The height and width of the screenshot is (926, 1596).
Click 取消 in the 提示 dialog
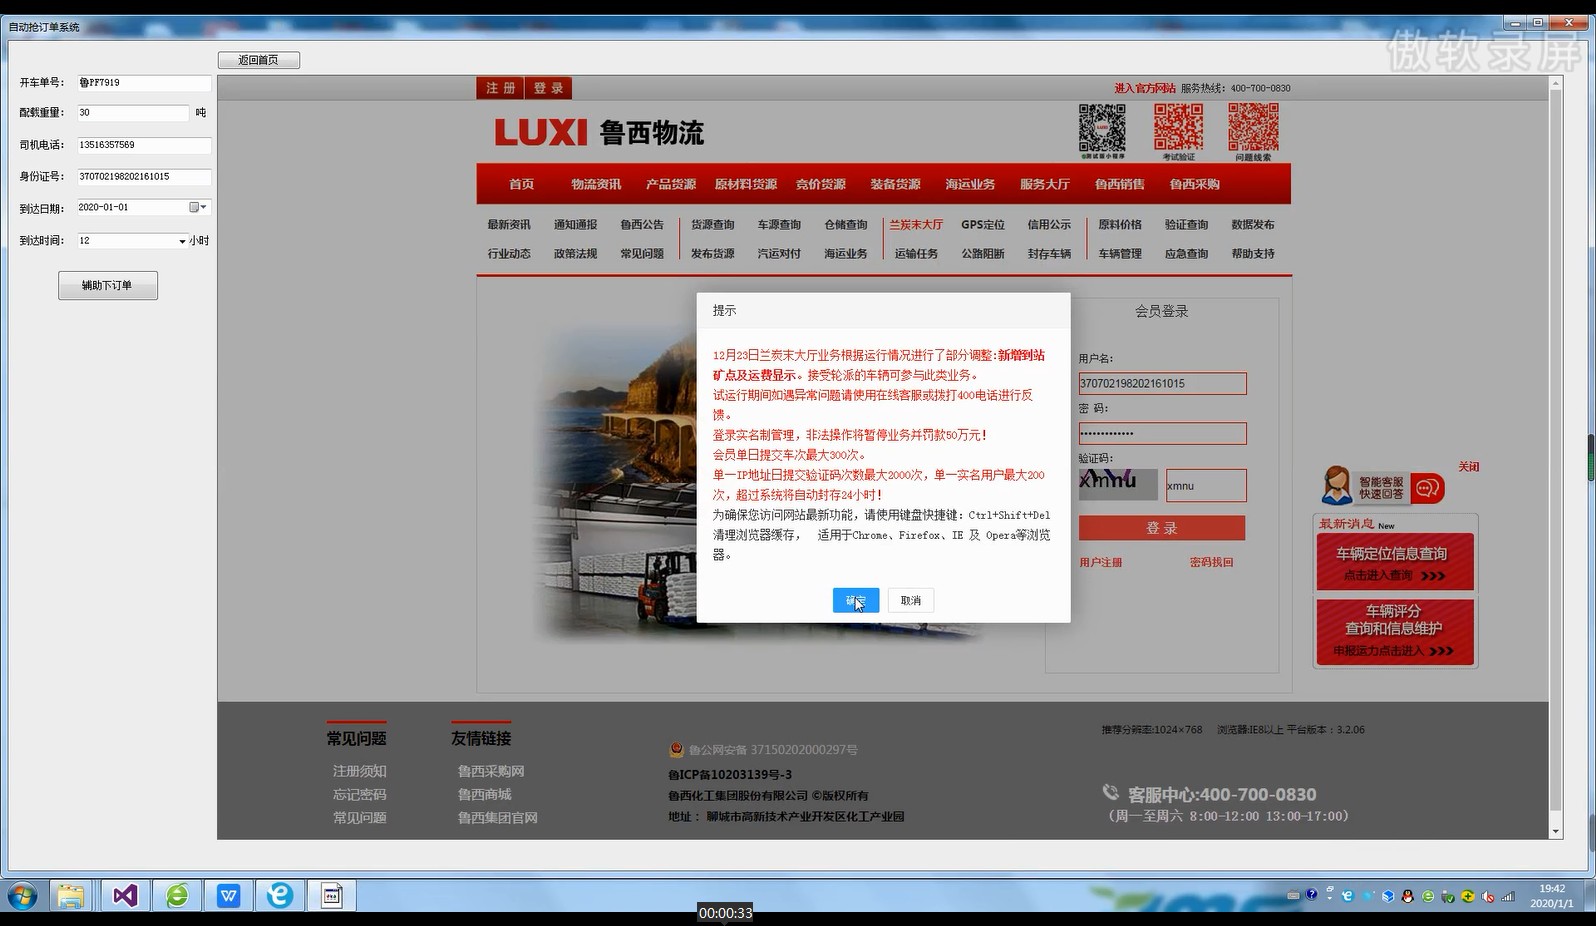pos(911,600)
